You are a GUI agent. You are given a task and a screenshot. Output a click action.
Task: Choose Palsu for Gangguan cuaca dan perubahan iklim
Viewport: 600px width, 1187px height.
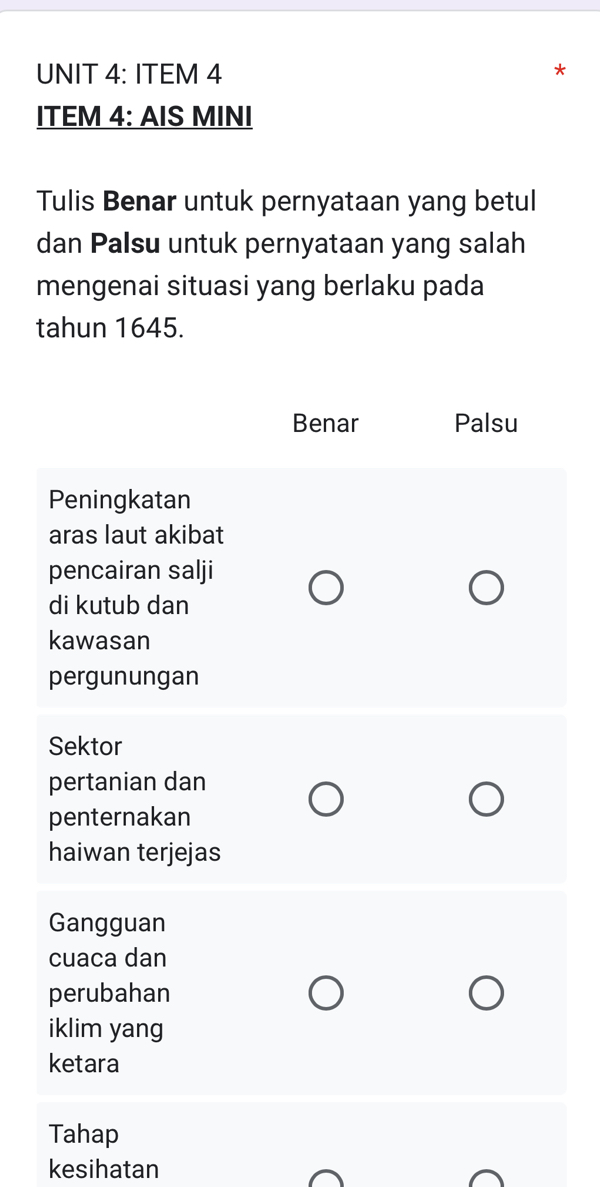coord(486,992)
